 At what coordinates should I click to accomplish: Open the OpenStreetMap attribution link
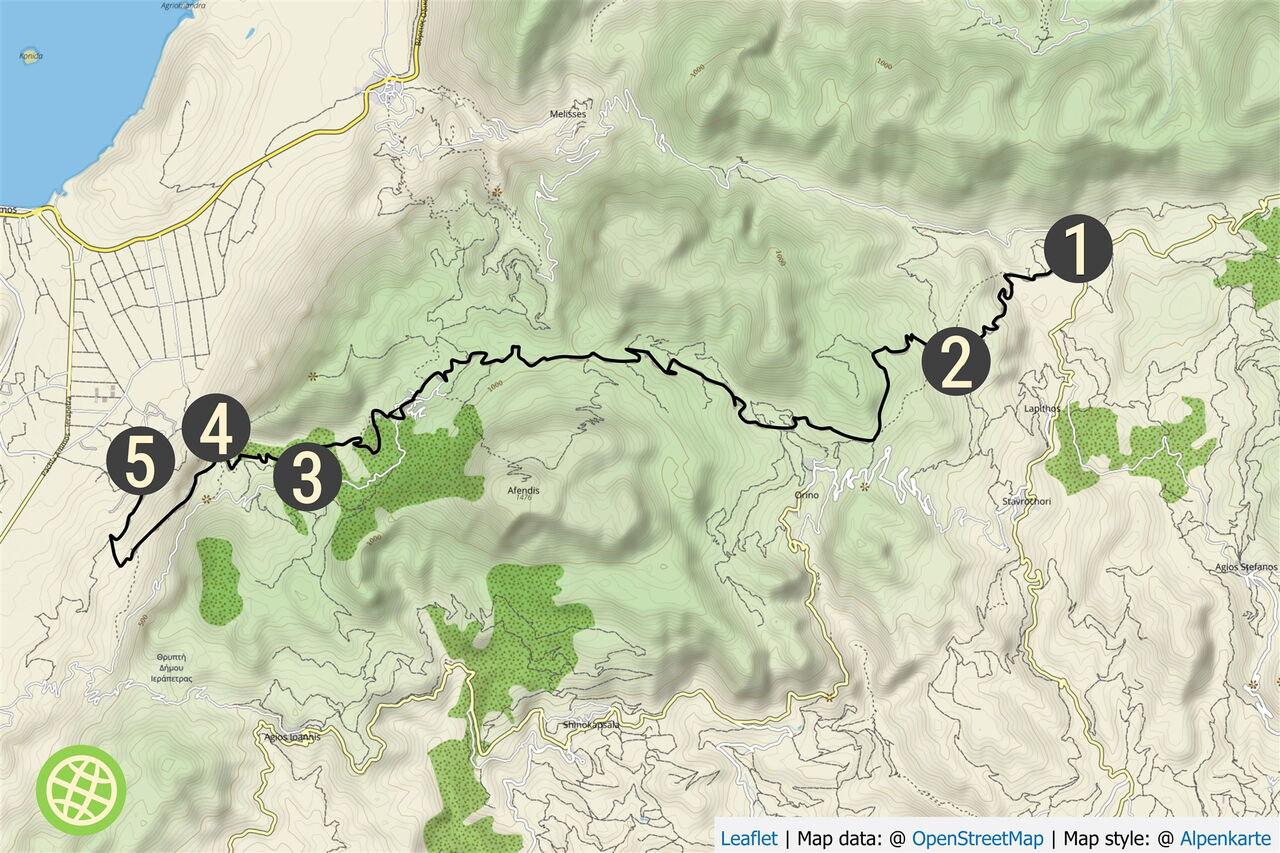click(x=977, y=839)
